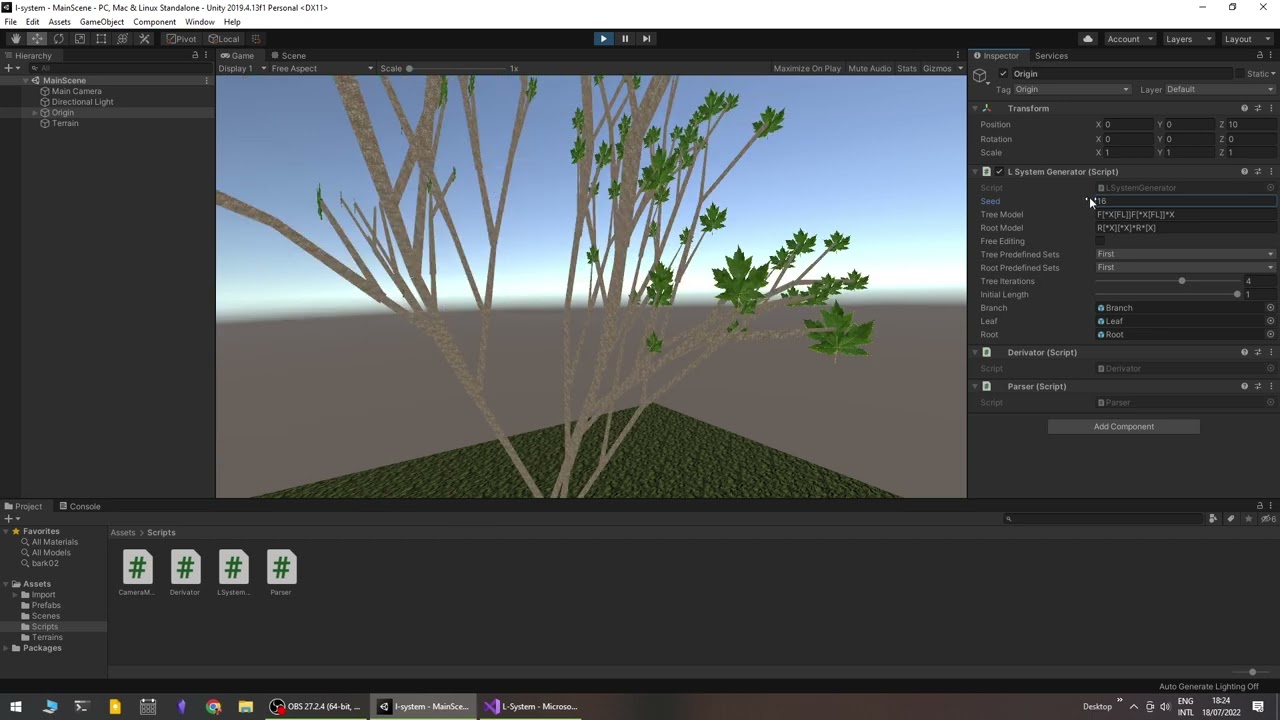Click Add Component button

pyautogui.click(x=1123, y=427)
